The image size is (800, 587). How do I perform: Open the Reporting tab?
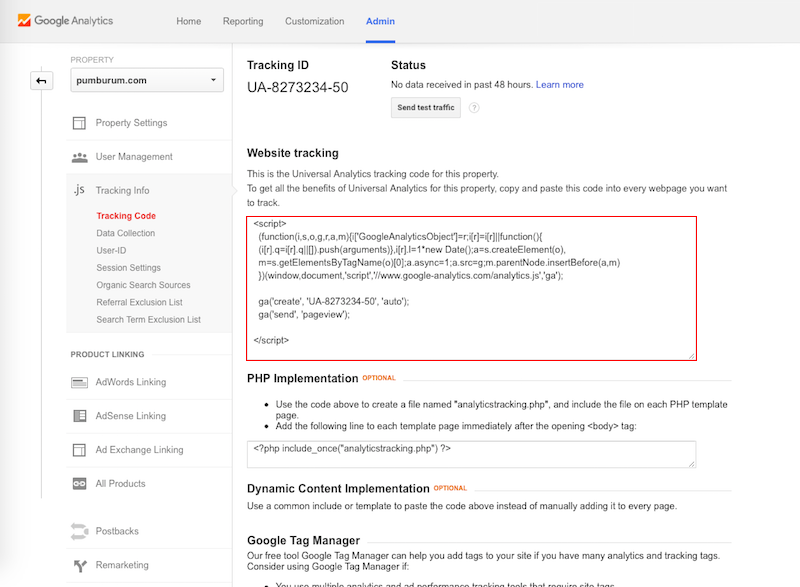pyautogui.click(x=243, y=21)
